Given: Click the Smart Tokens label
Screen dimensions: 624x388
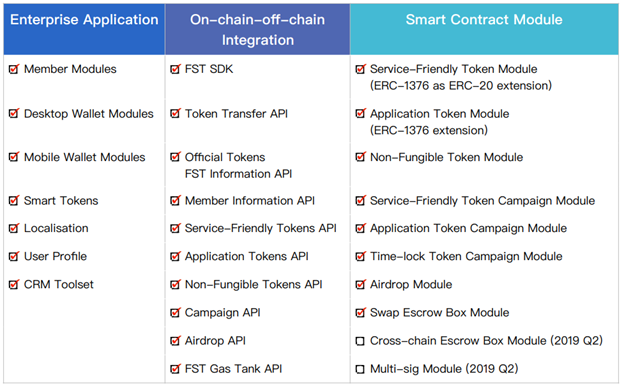Looking at the screenshot, I should pyautogui.click(x=61, y=201).
